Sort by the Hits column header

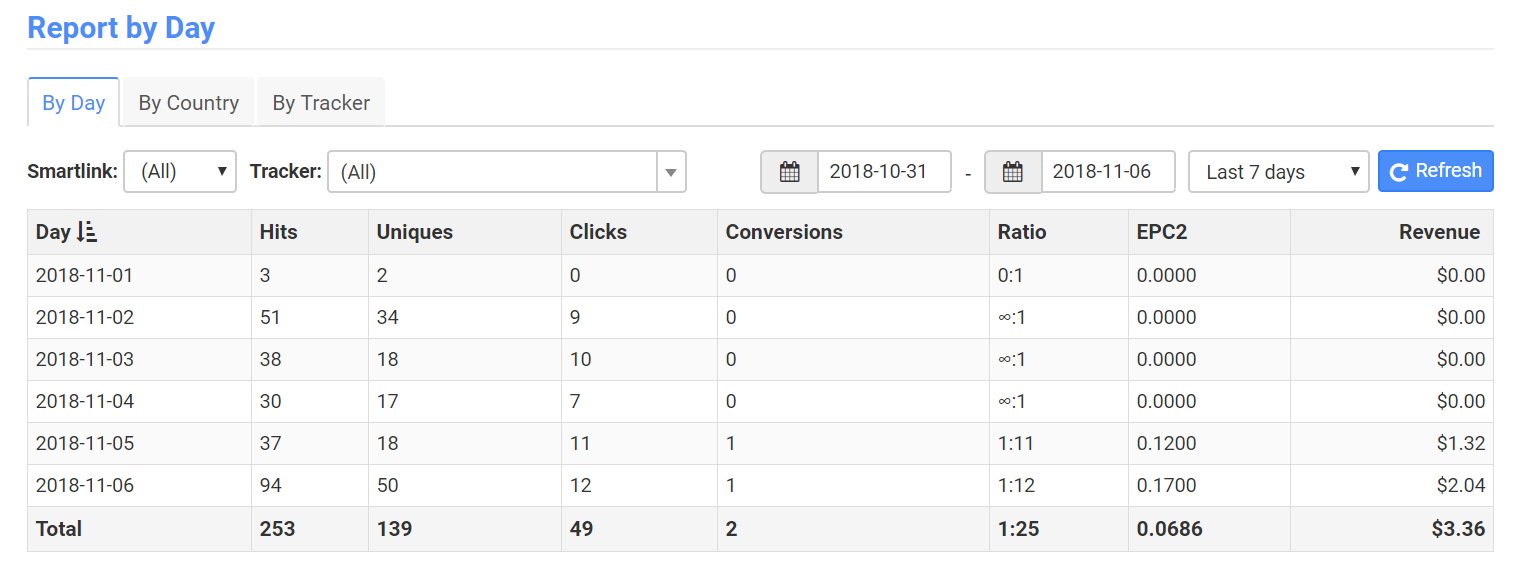(278, 232)
